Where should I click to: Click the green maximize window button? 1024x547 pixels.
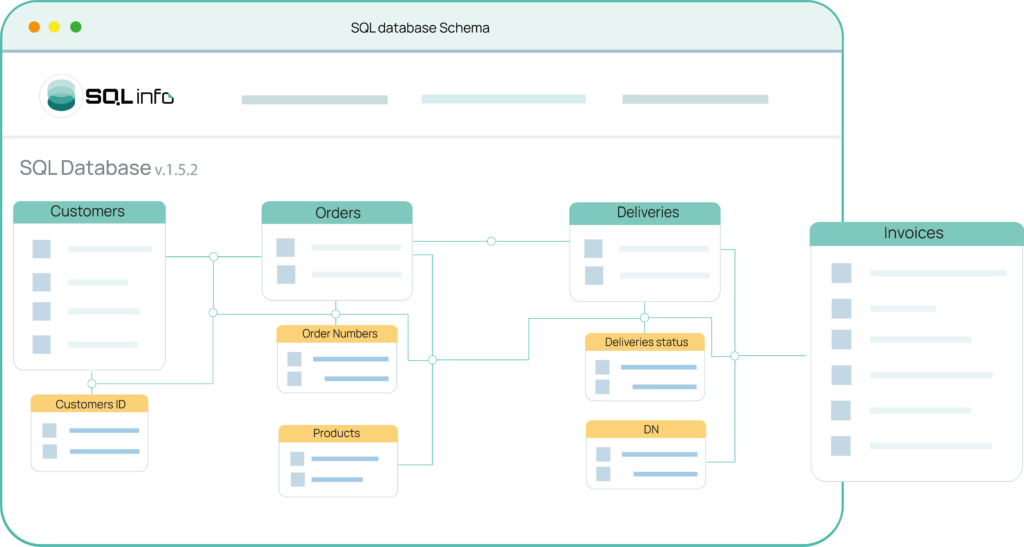[x=76, y=27]
